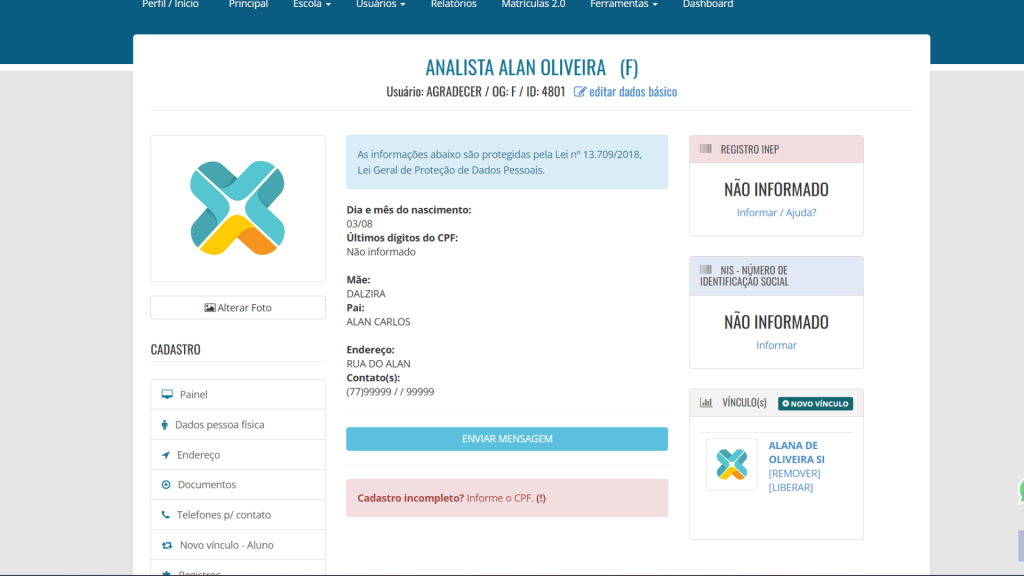Screen dimensions: 1024x576
Task: Click the monitor icon next to Painel
Action: pyautogui.click(x=166, y=395)
